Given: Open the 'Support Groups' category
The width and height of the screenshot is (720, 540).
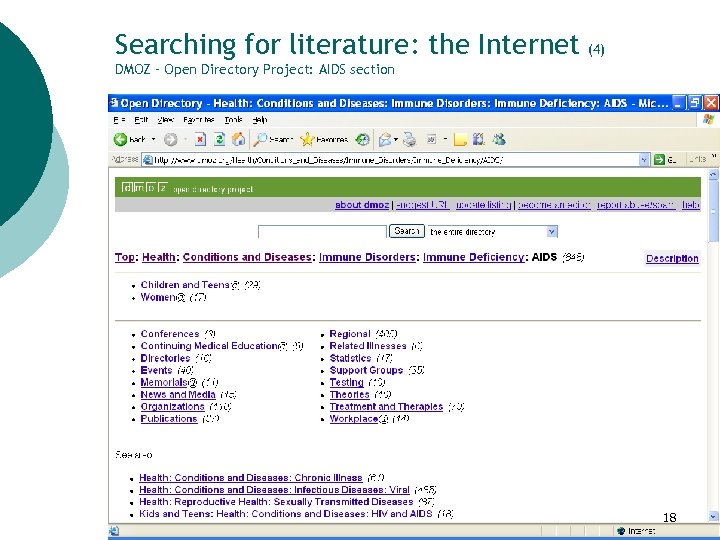Looking at the screenshot, I should tap(366, 370).
